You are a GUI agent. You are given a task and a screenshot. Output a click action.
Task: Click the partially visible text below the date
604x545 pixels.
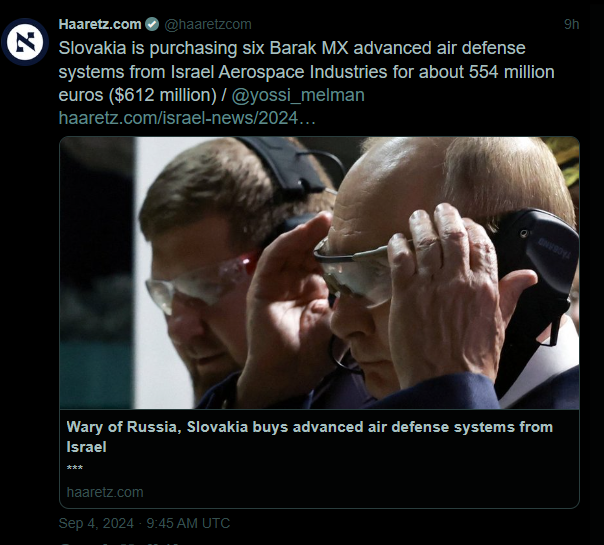tap(119, 543)
